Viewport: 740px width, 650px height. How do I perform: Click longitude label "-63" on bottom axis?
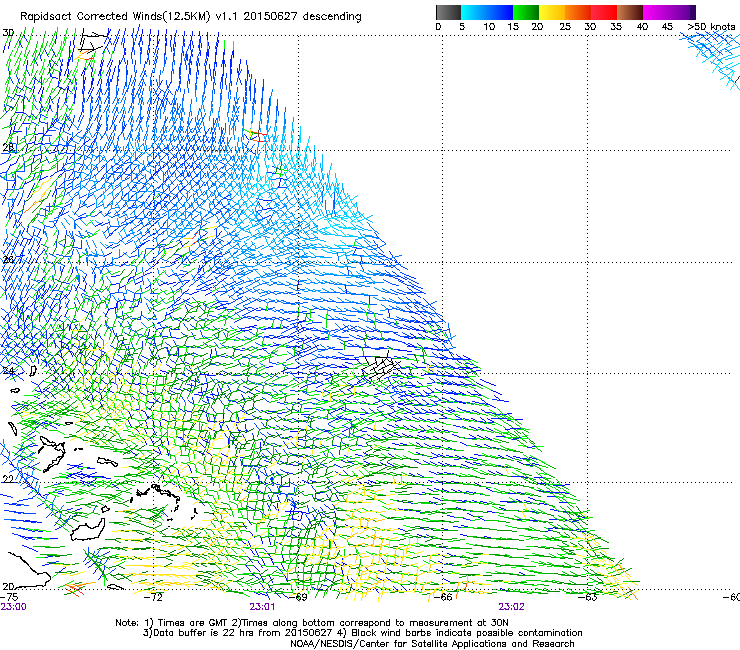pos(588,597)
